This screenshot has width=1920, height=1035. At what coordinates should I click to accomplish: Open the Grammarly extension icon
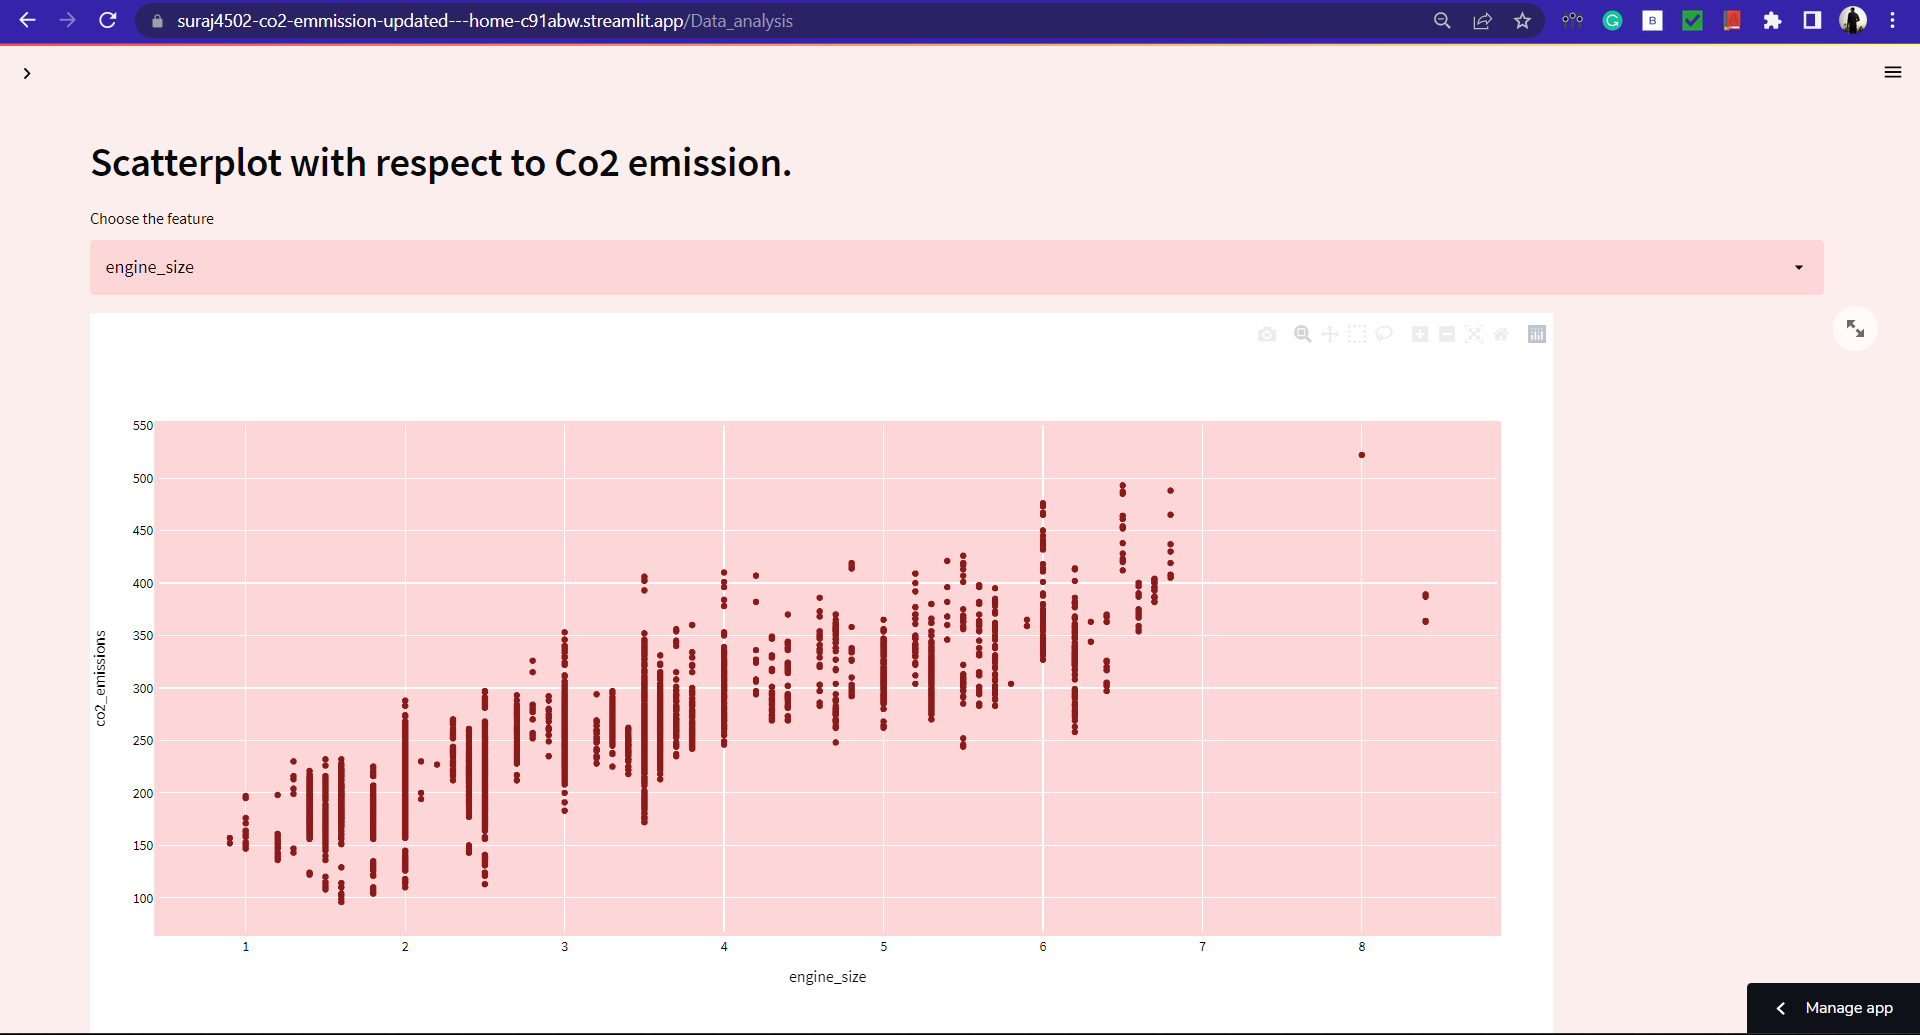coord(1612,20)
